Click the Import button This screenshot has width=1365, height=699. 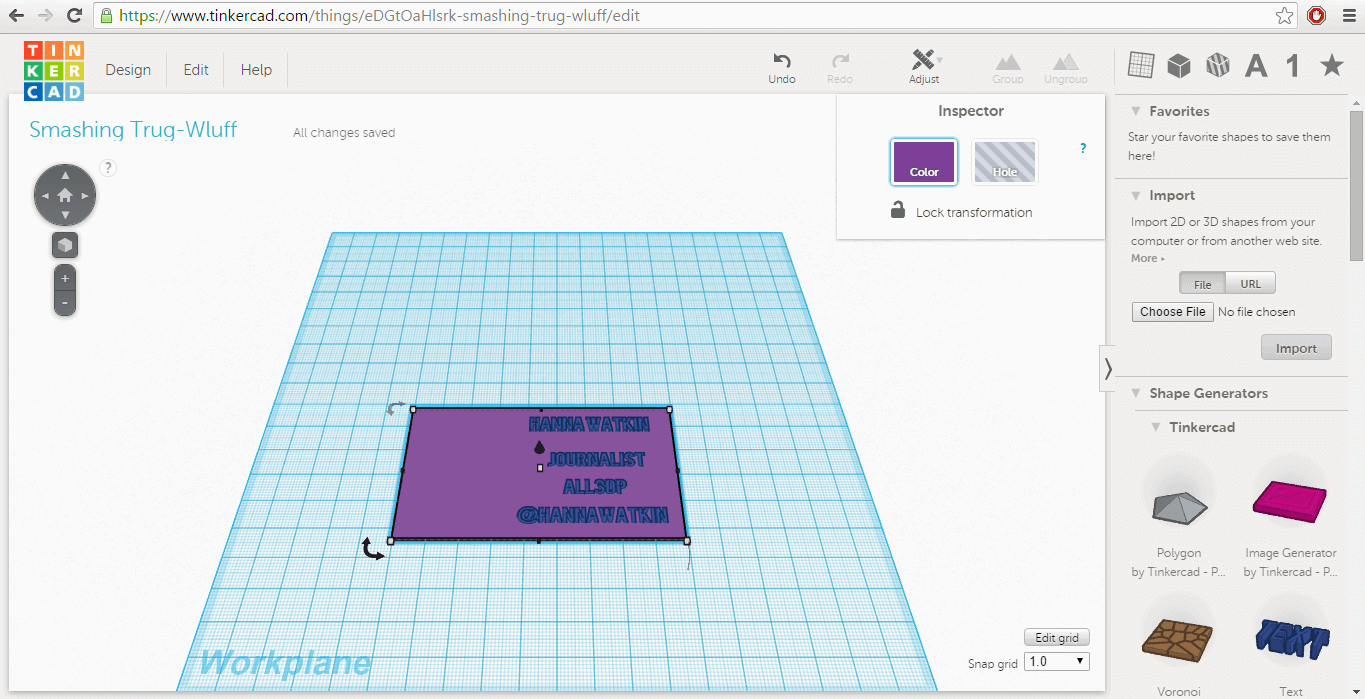tap(1296, 348)
